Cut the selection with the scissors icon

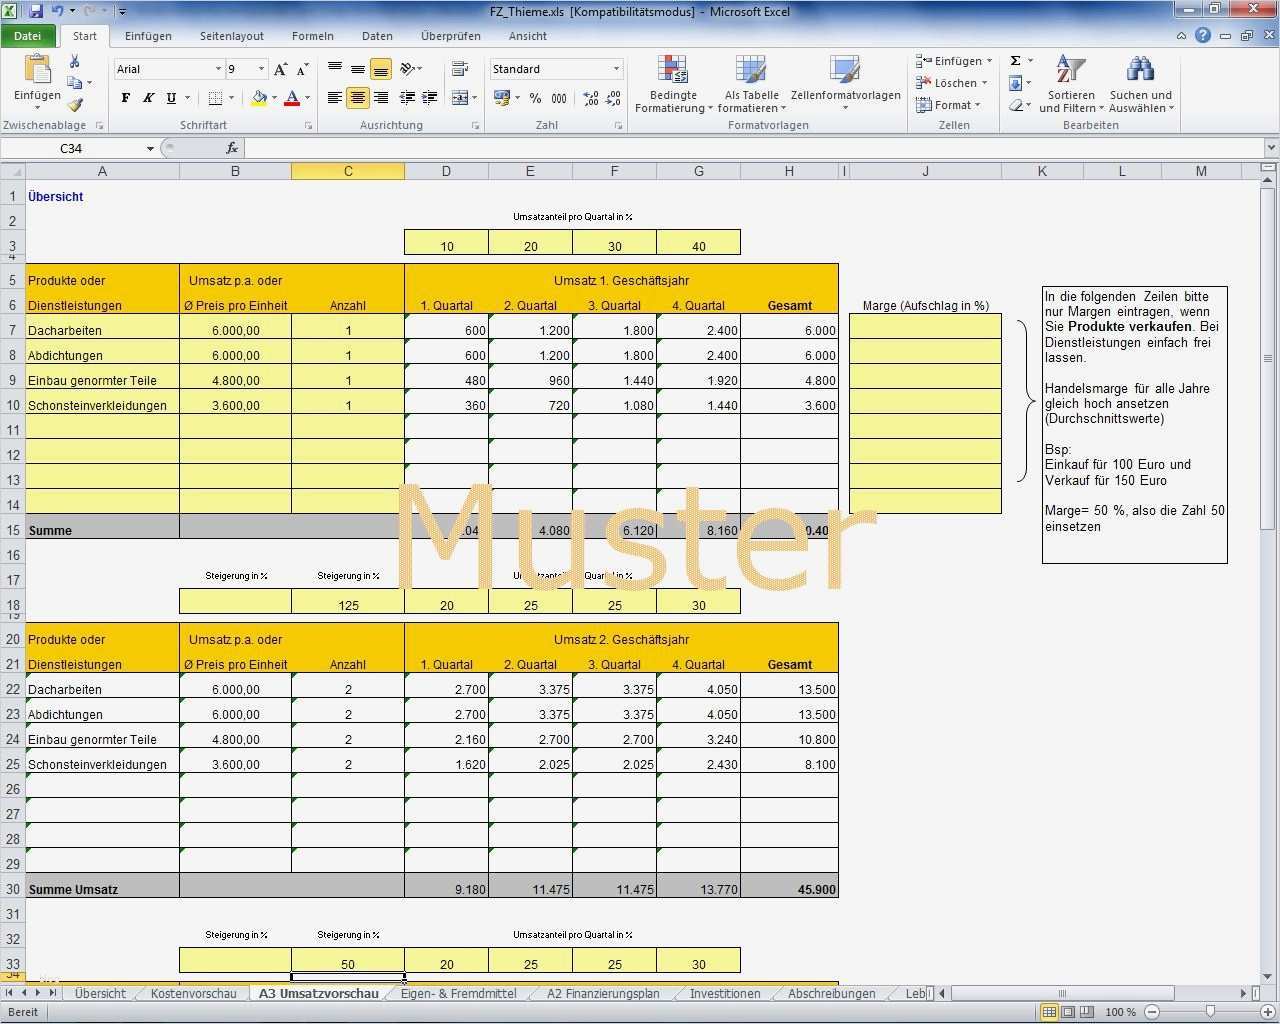pyautogui.click(x=74, y=62)
